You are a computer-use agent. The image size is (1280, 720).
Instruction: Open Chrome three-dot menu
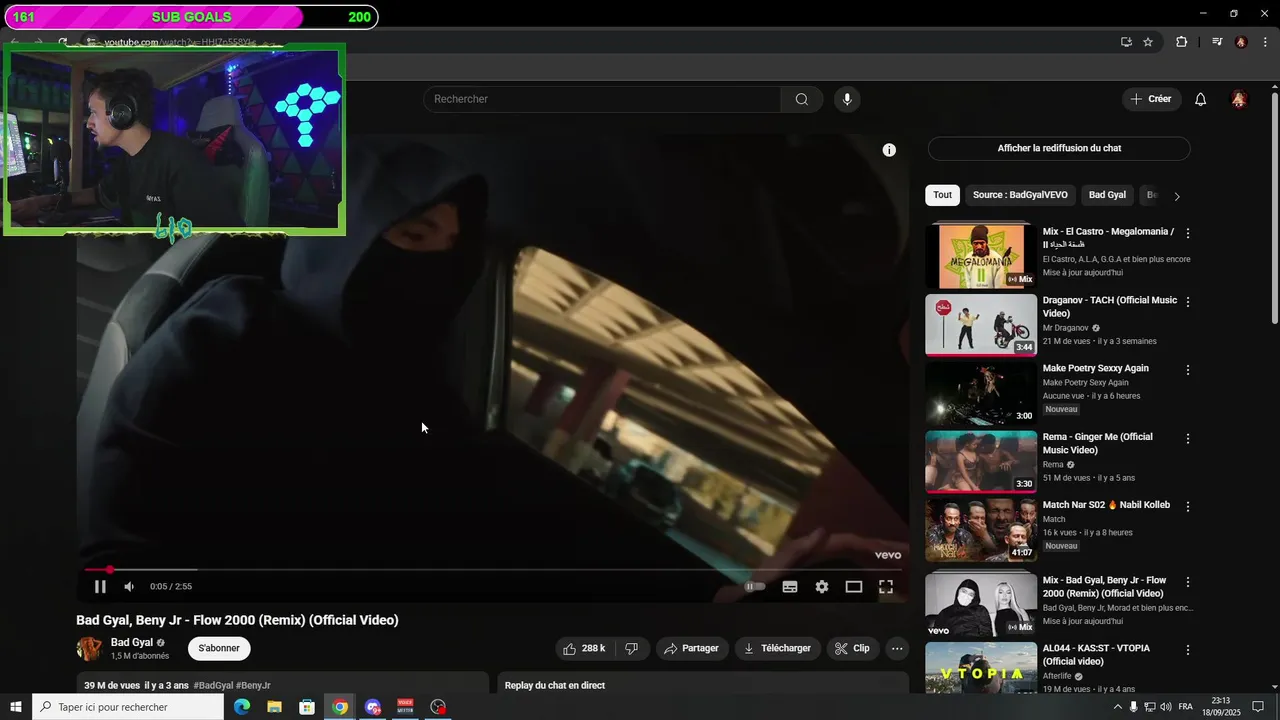pyautogui.click(x=1266, y=42)
